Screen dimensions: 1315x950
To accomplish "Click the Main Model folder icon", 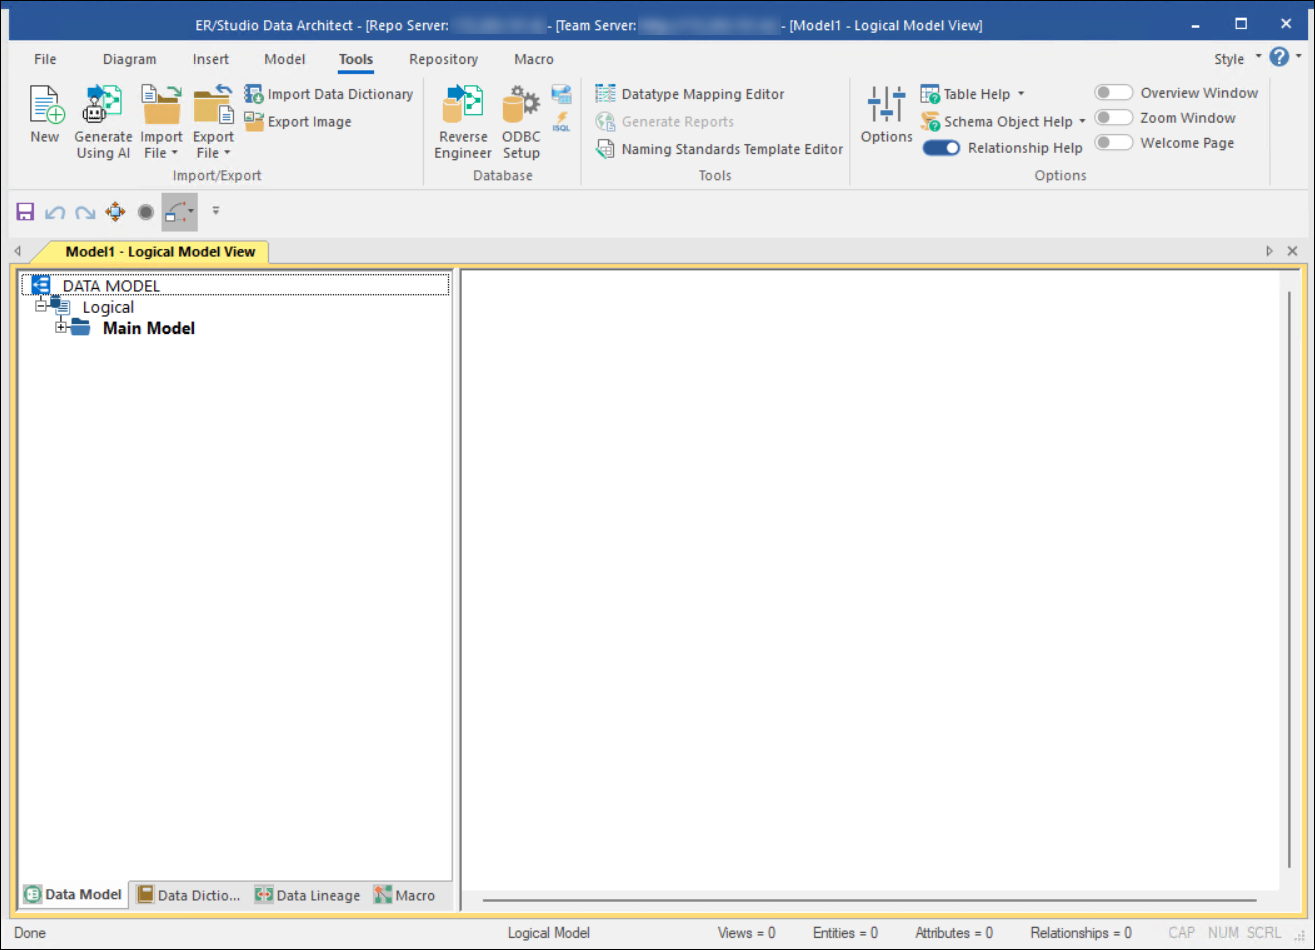I will 81,327.
